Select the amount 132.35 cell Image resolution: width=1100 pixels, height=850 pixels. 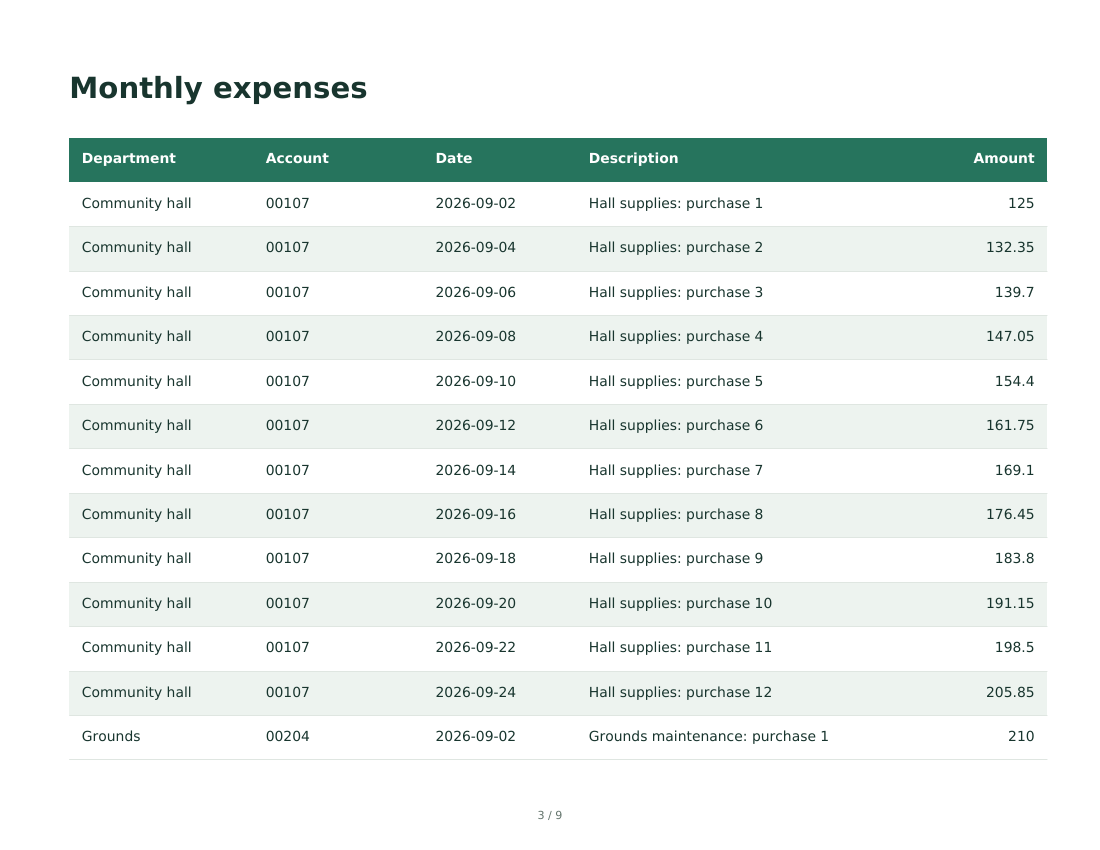[x=1010, y=248]
